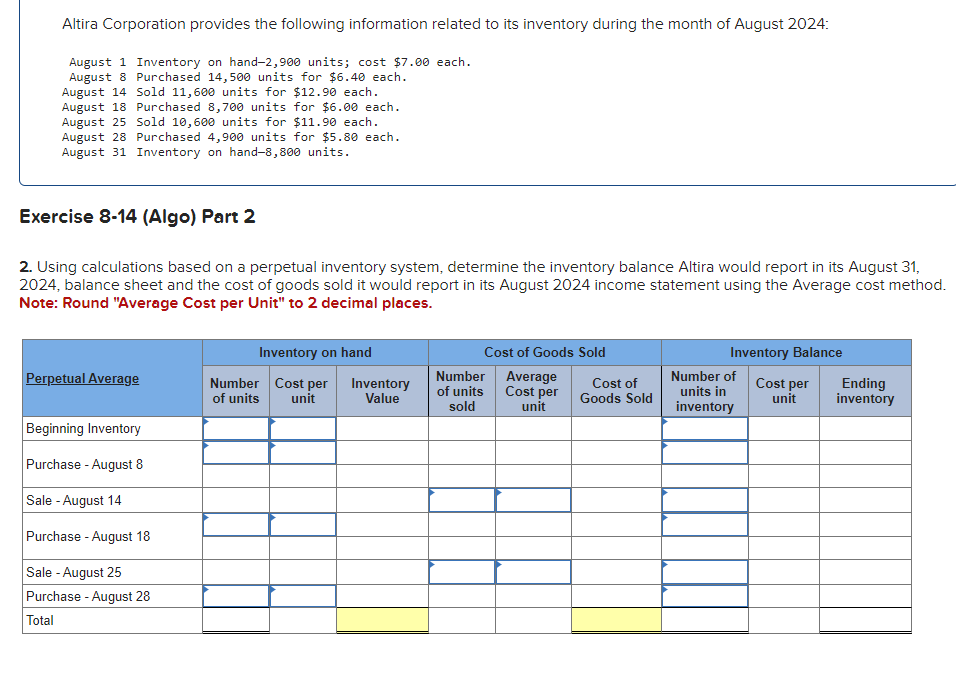Select Purchase August 28 cost per unit field
This screenshot has width=956, height=691.
302,596
